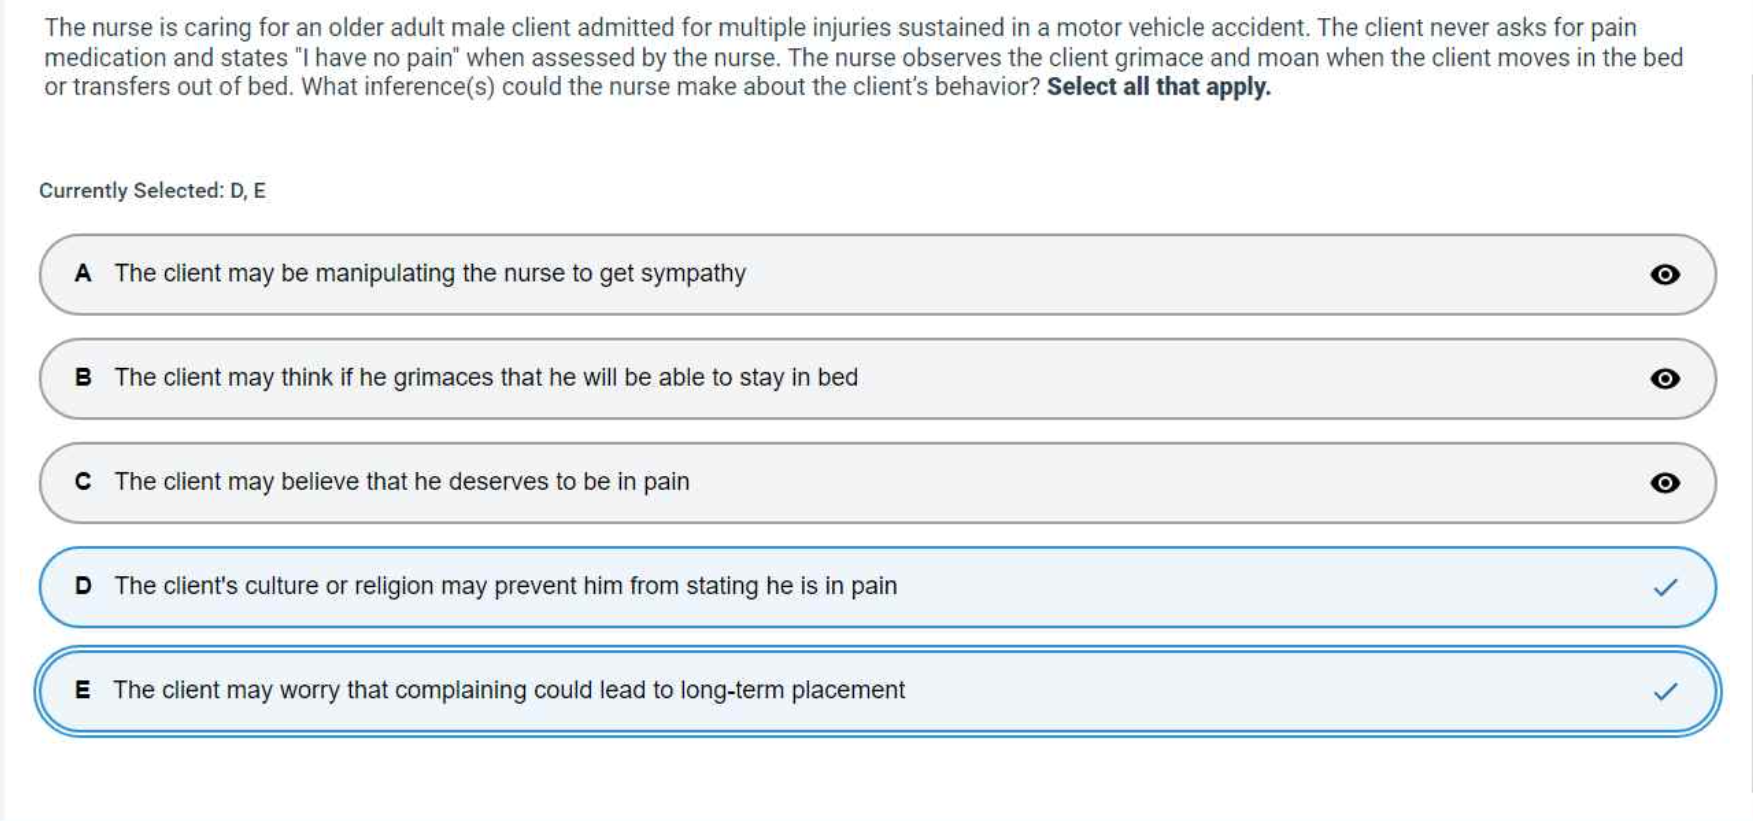
Task: Unselect the "long-term placement" answer
Action: [x=509, y=690]
